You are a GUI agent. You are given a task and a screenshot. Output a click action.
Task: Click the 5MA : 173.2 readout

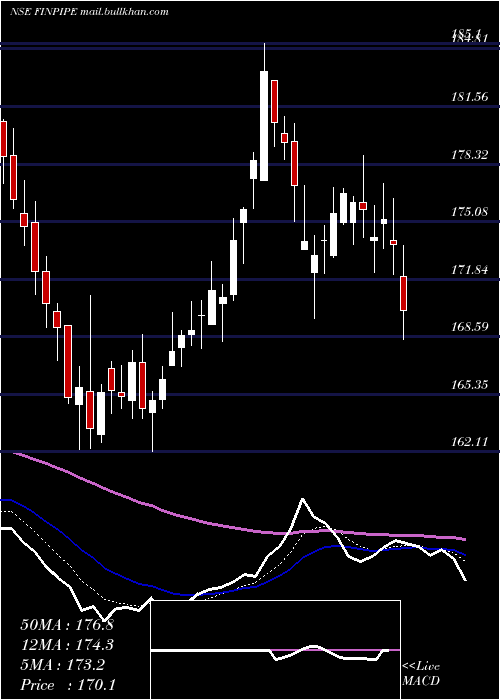click(62, 665)
